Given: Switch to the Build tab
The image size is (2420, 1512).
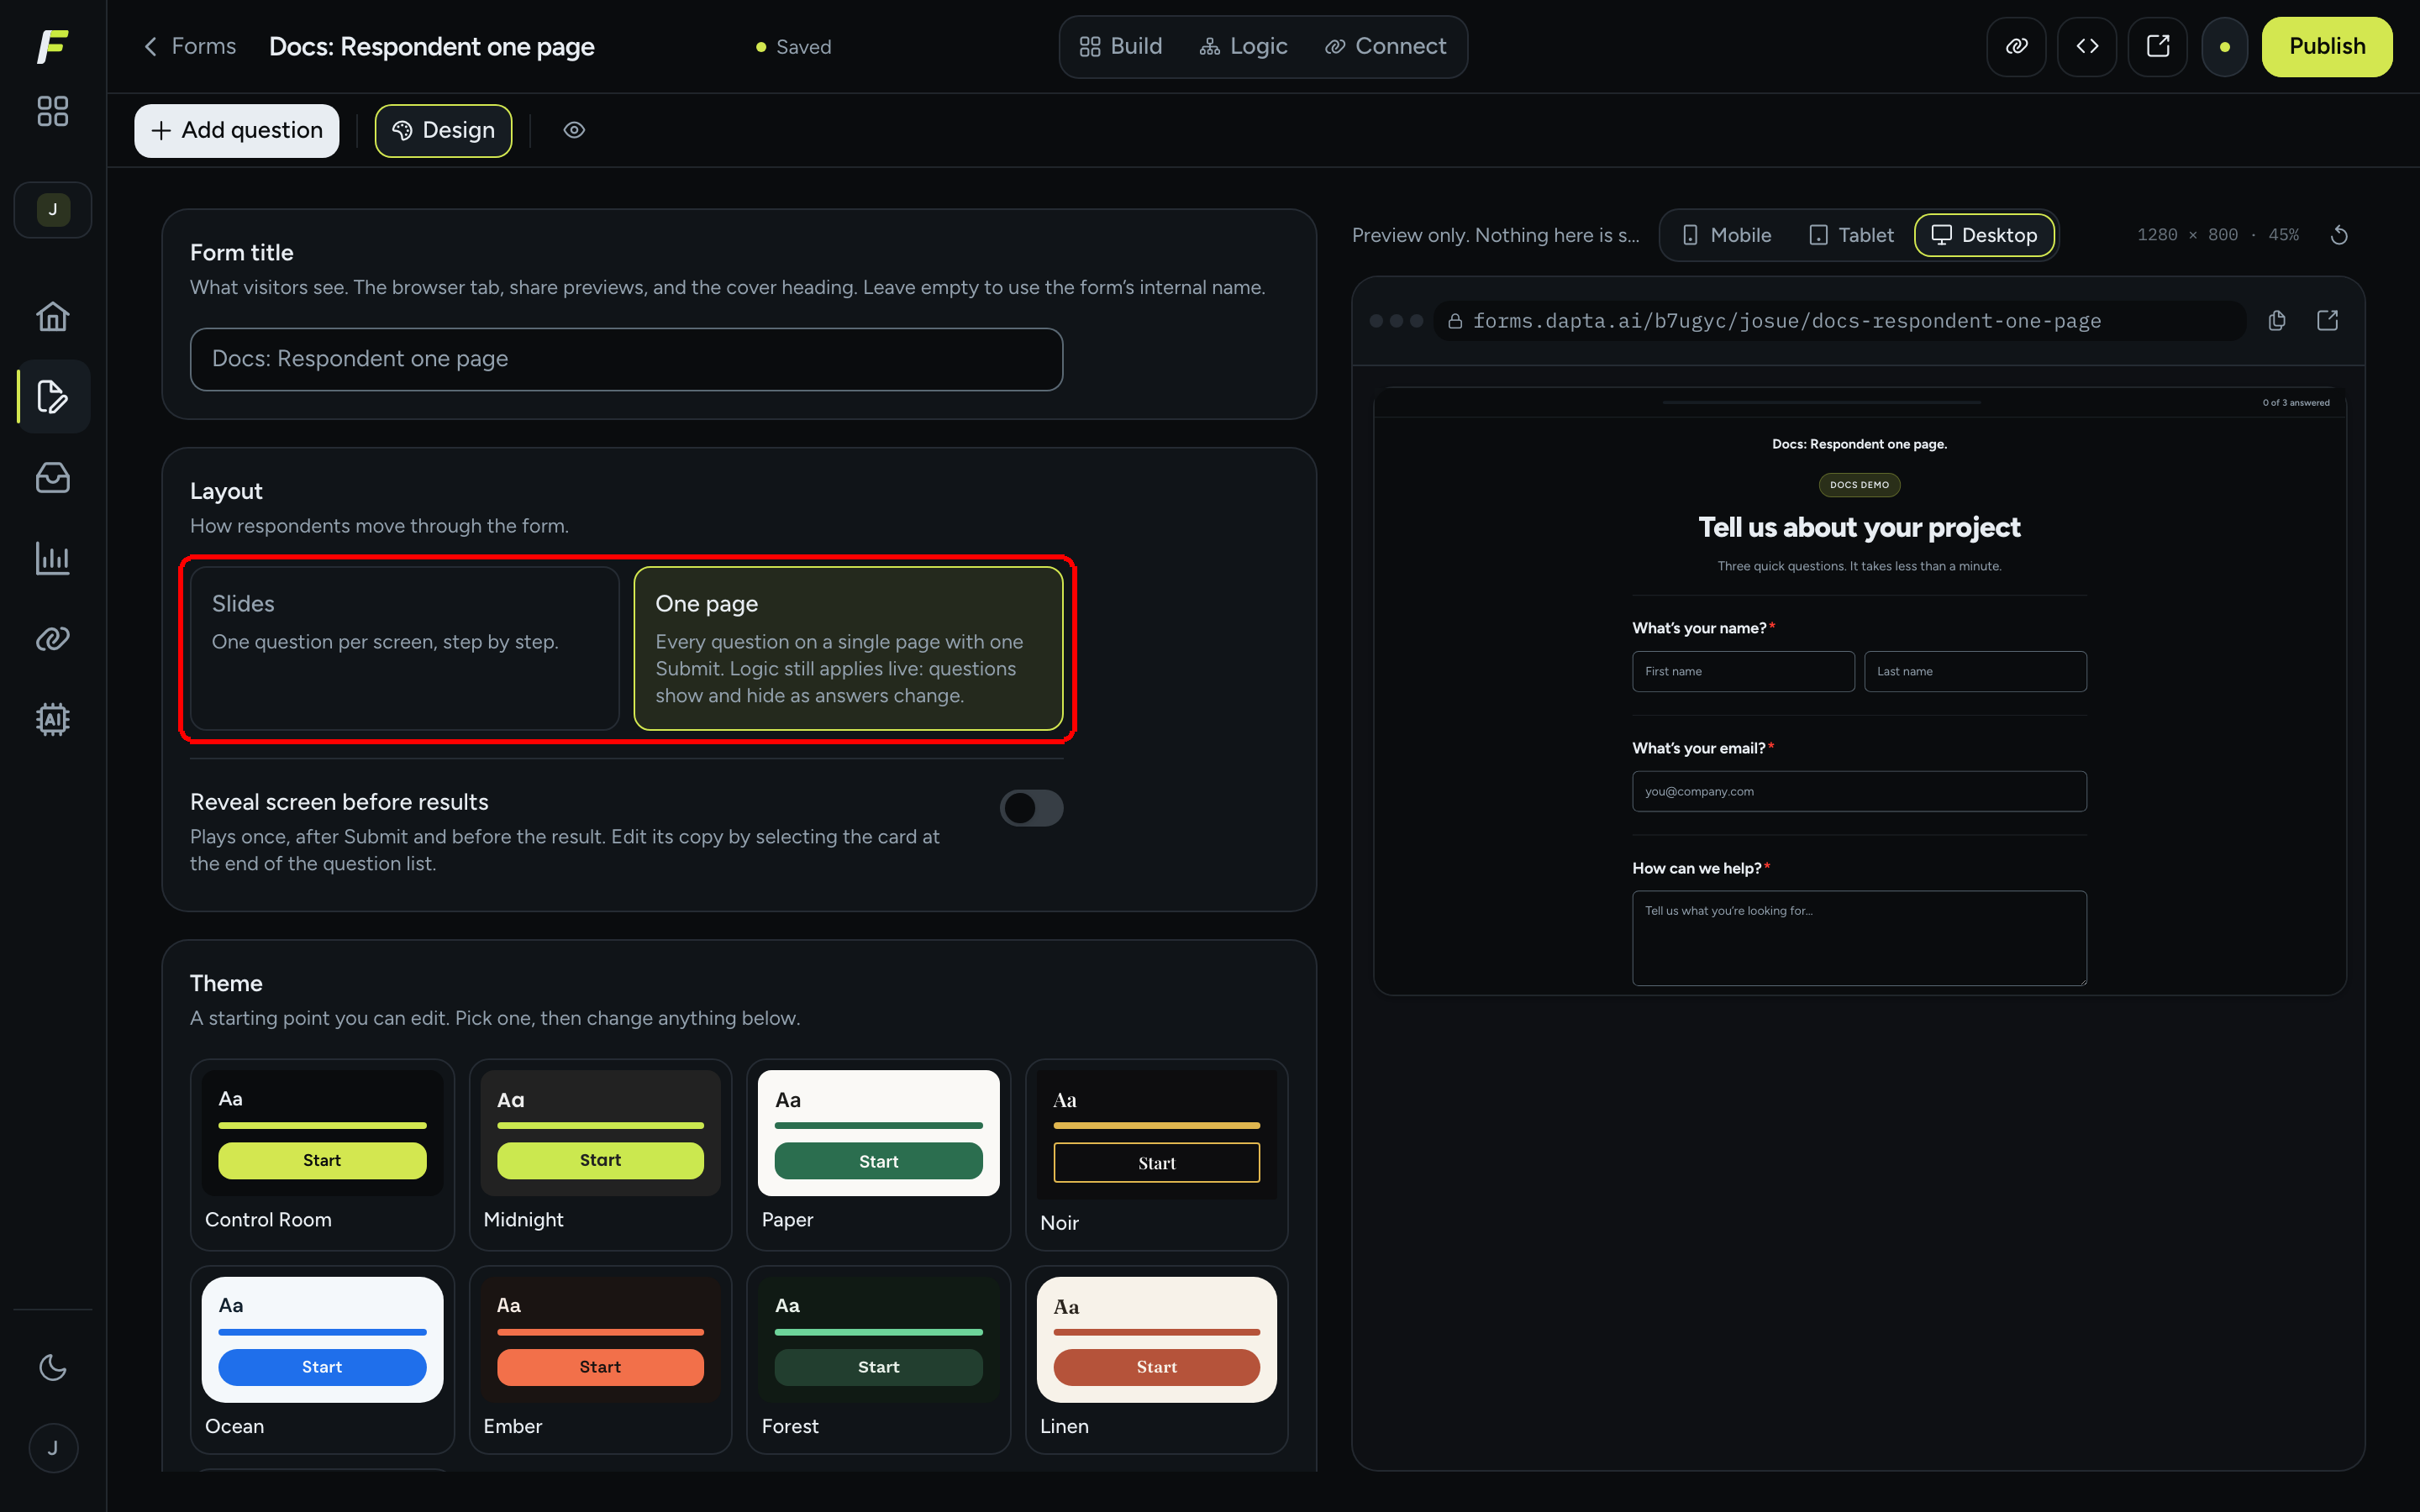Looking at the screenshot, I should tap(1121, 46).
